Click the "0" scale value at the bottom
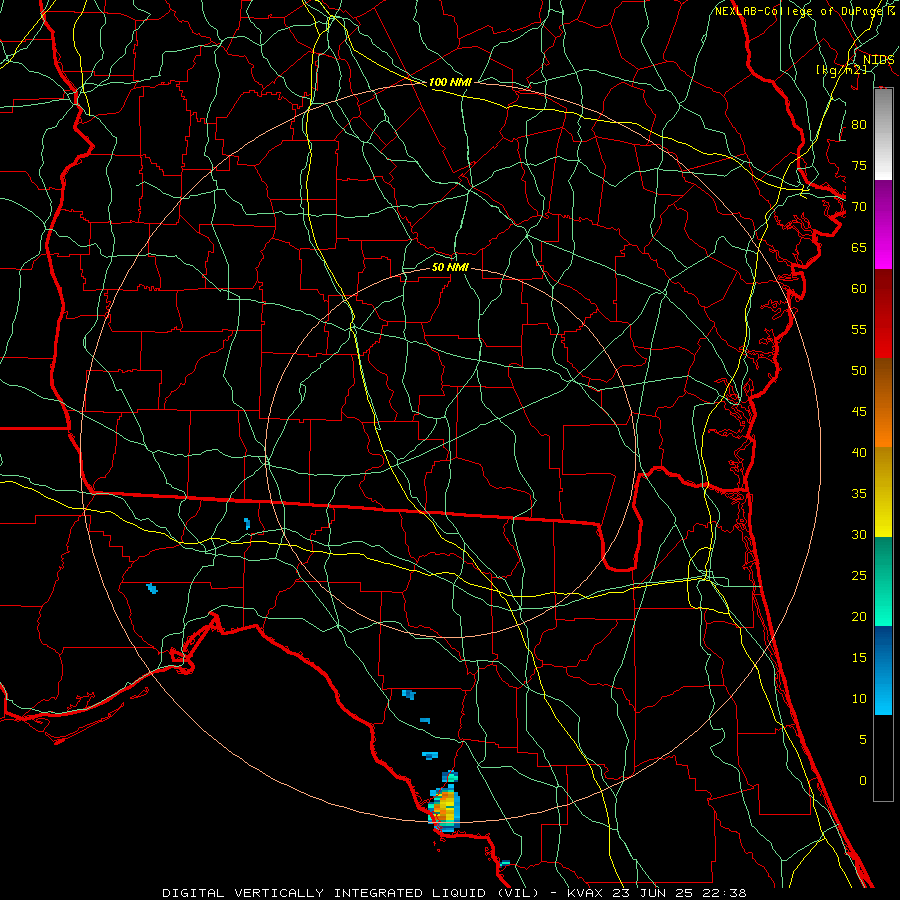The image size is (900, 900). [863, 781]
